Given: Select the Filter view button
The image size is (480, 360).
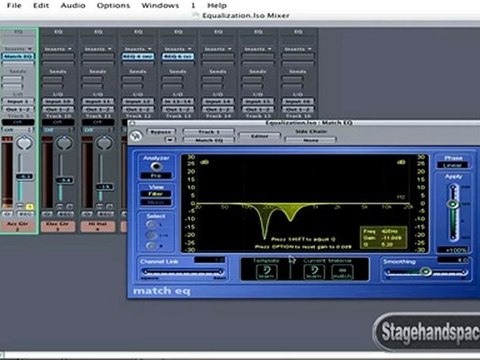Looking at the screenshot, I should tap(156, 194).
